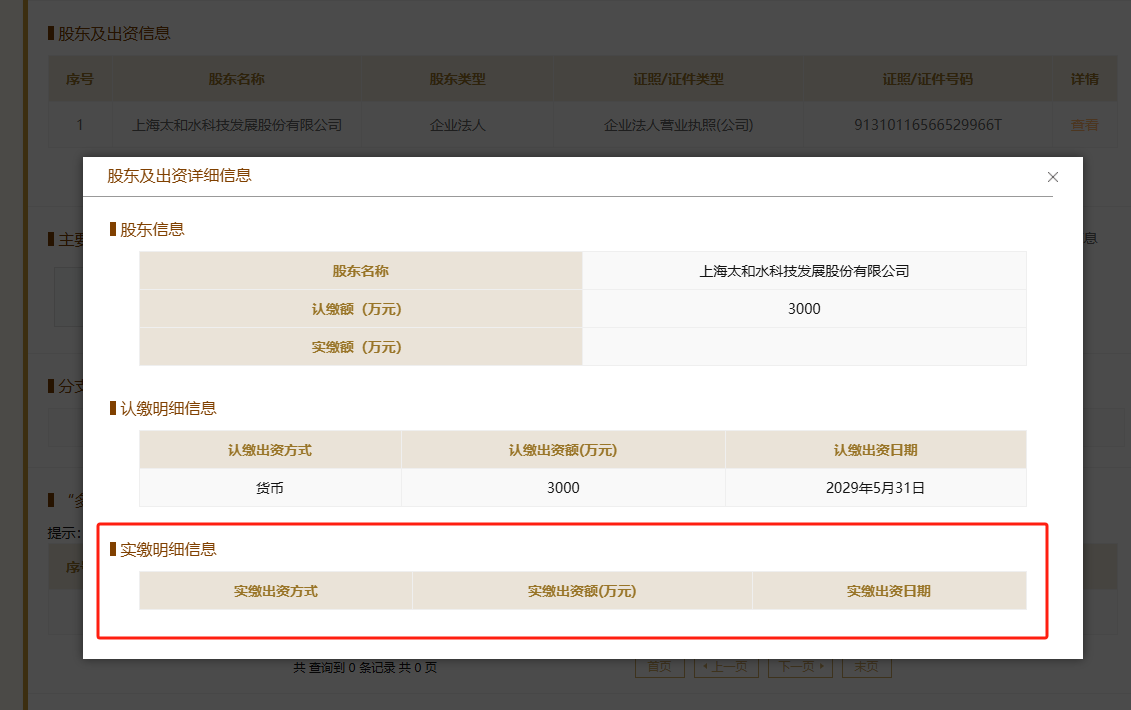Click the 股东及出资详细信息 dialog title
This screenshot has width=1131, height=710.
tap(179, 176)
